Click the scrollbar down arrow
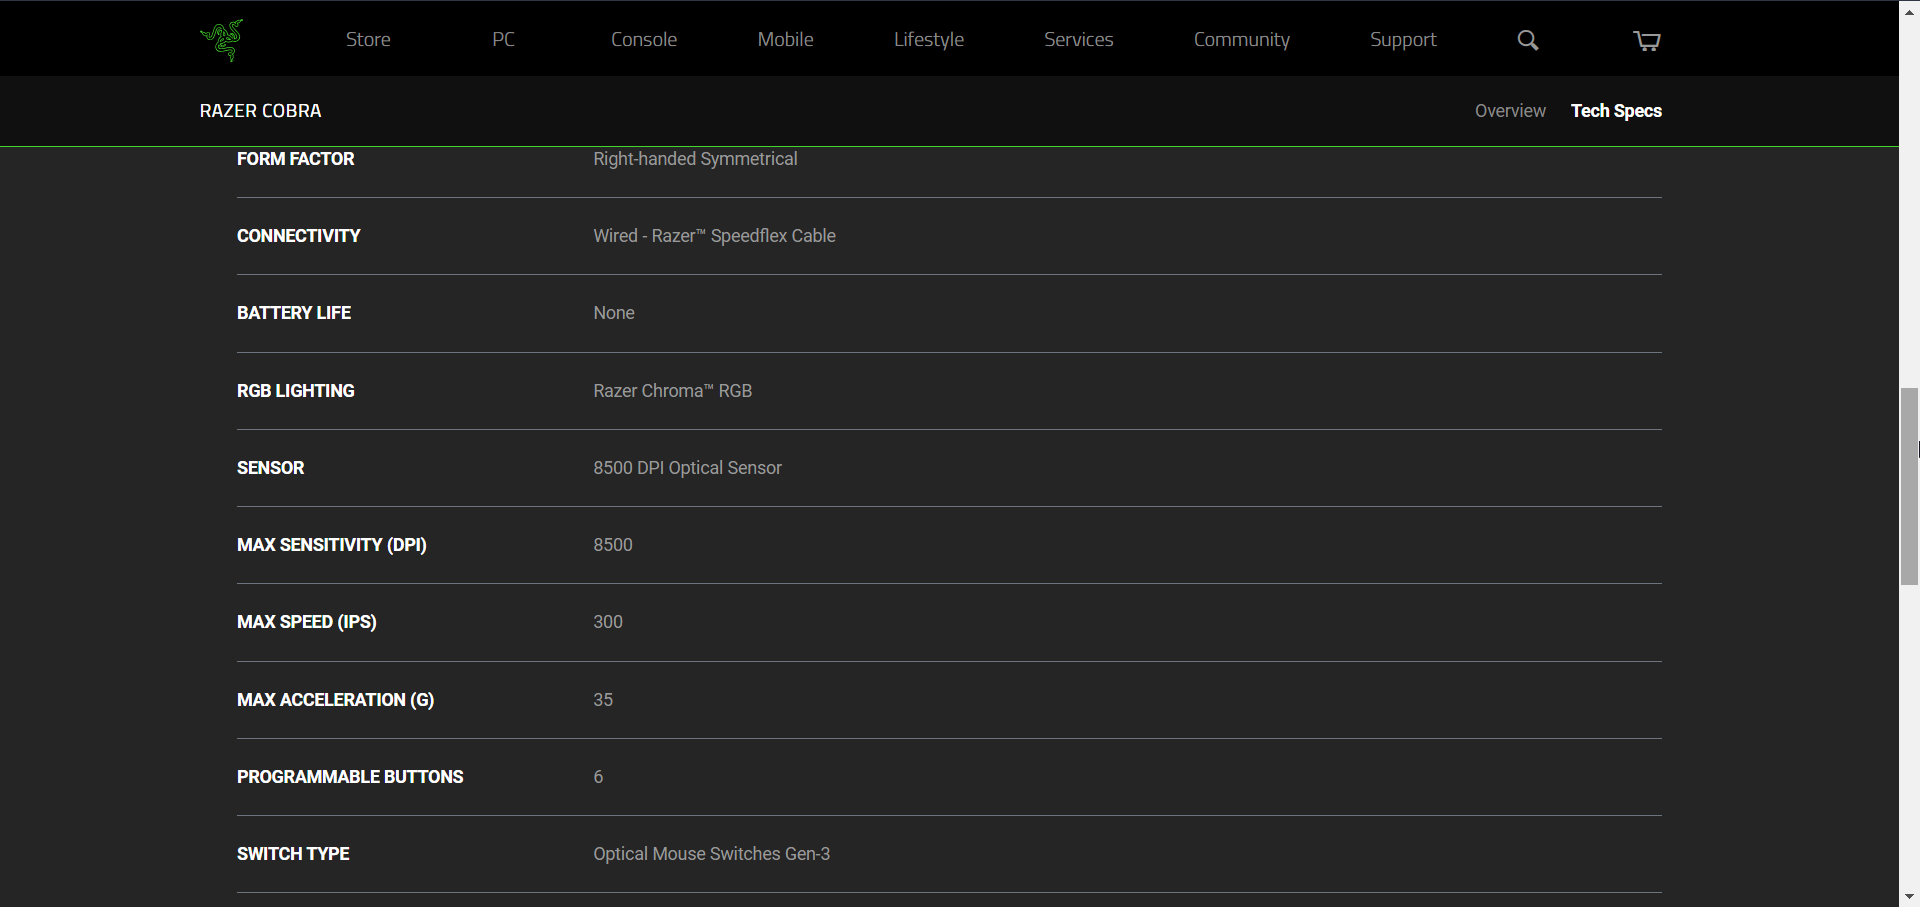The image size is (1920, 907). 1909,897
